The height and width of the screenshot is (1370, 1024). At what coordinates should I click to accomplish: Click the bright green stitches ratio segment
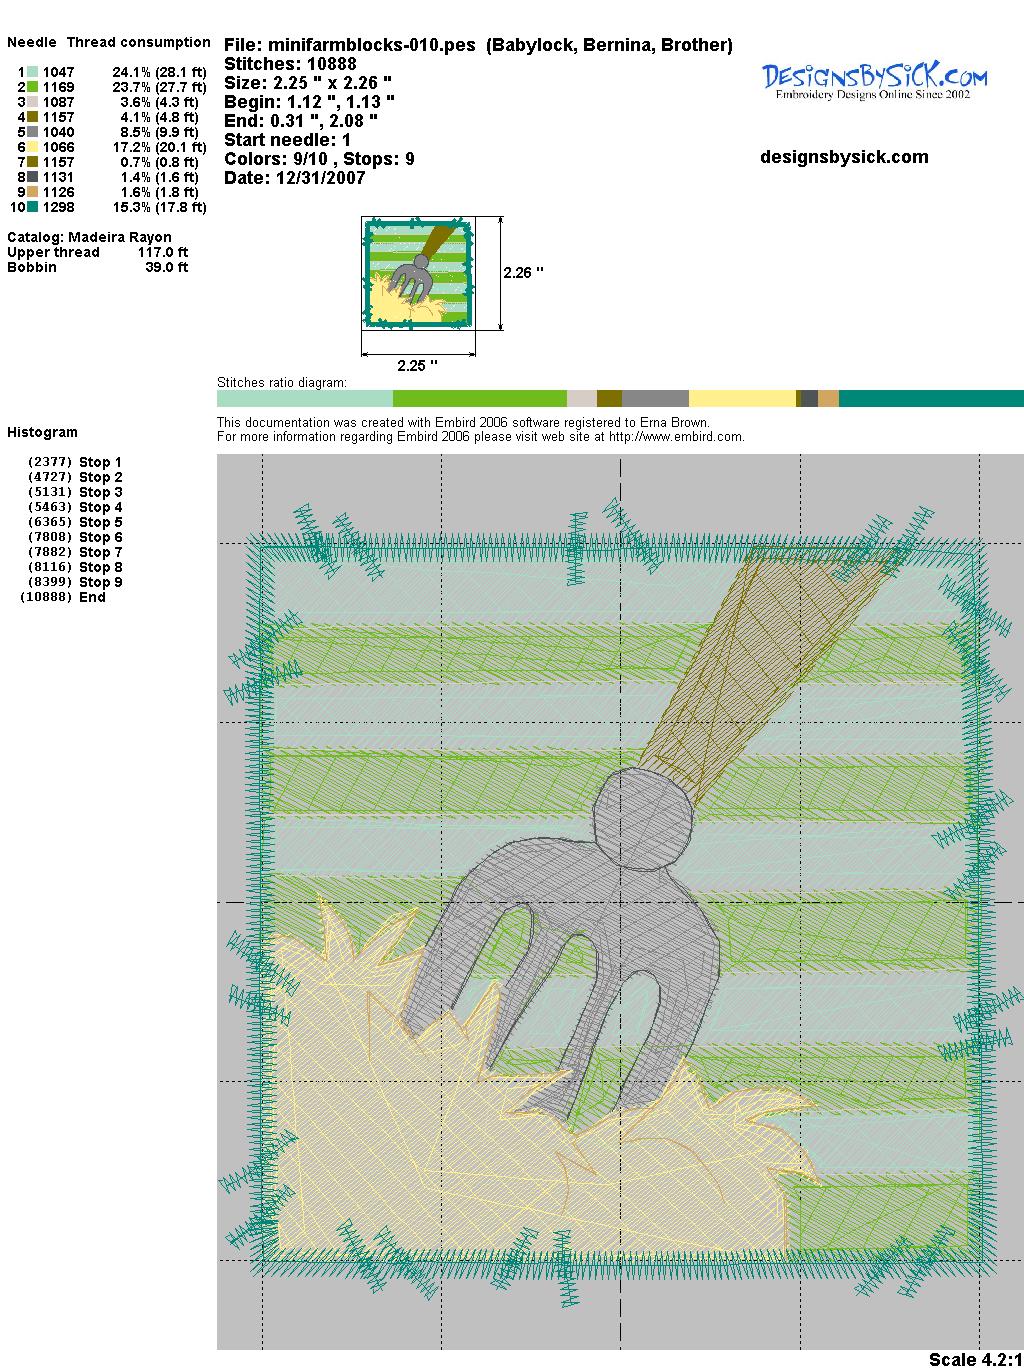point(479,398)
